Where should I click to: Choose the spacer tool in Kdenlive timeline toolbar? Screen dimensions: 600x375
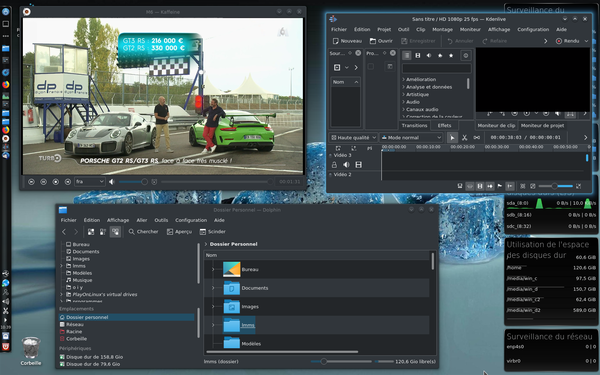coord(477,138)
